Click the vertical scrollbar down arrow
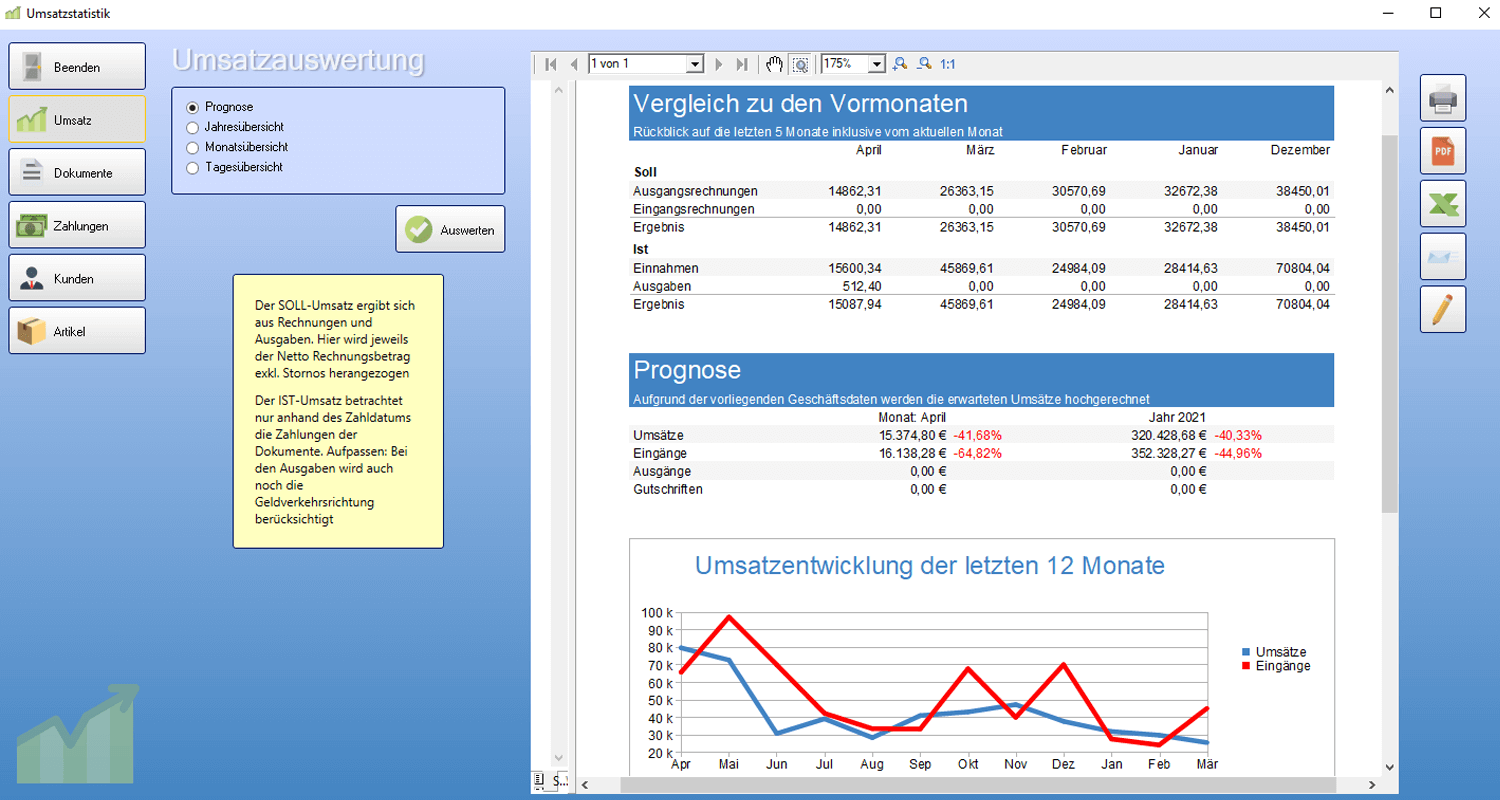This screenshot has height=800, width=1500. coord(1390,767)
